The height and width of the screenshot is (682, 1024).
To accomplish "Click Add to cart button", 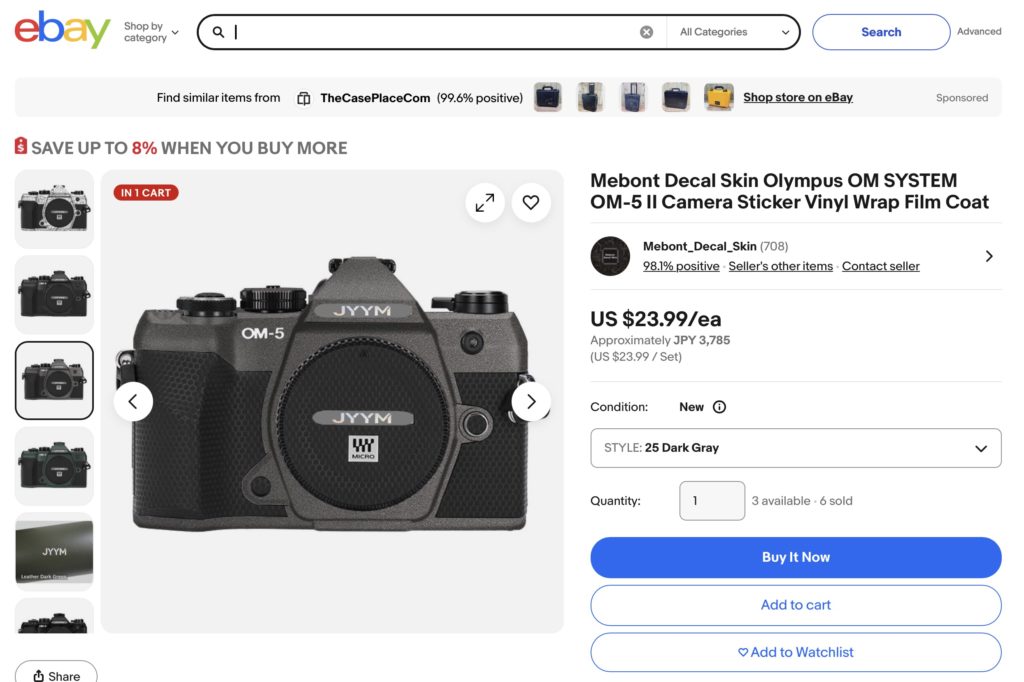I will [795, 605].
